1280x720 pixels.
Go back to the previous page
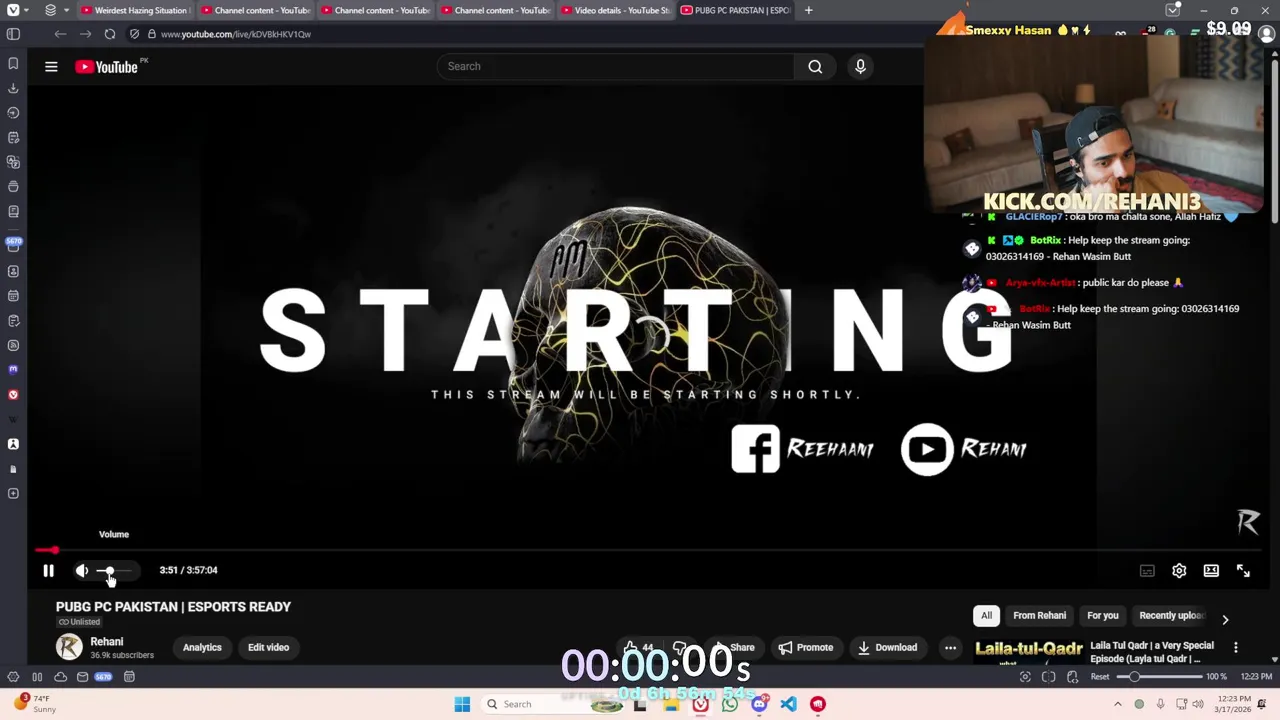click(x=60, y=34)
